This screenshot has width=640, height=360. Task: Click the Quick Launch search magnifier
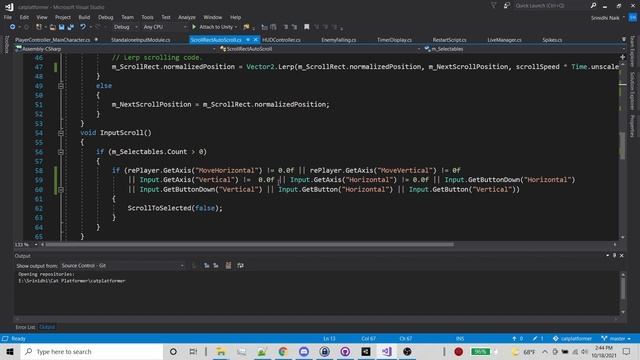click(593, 6)
